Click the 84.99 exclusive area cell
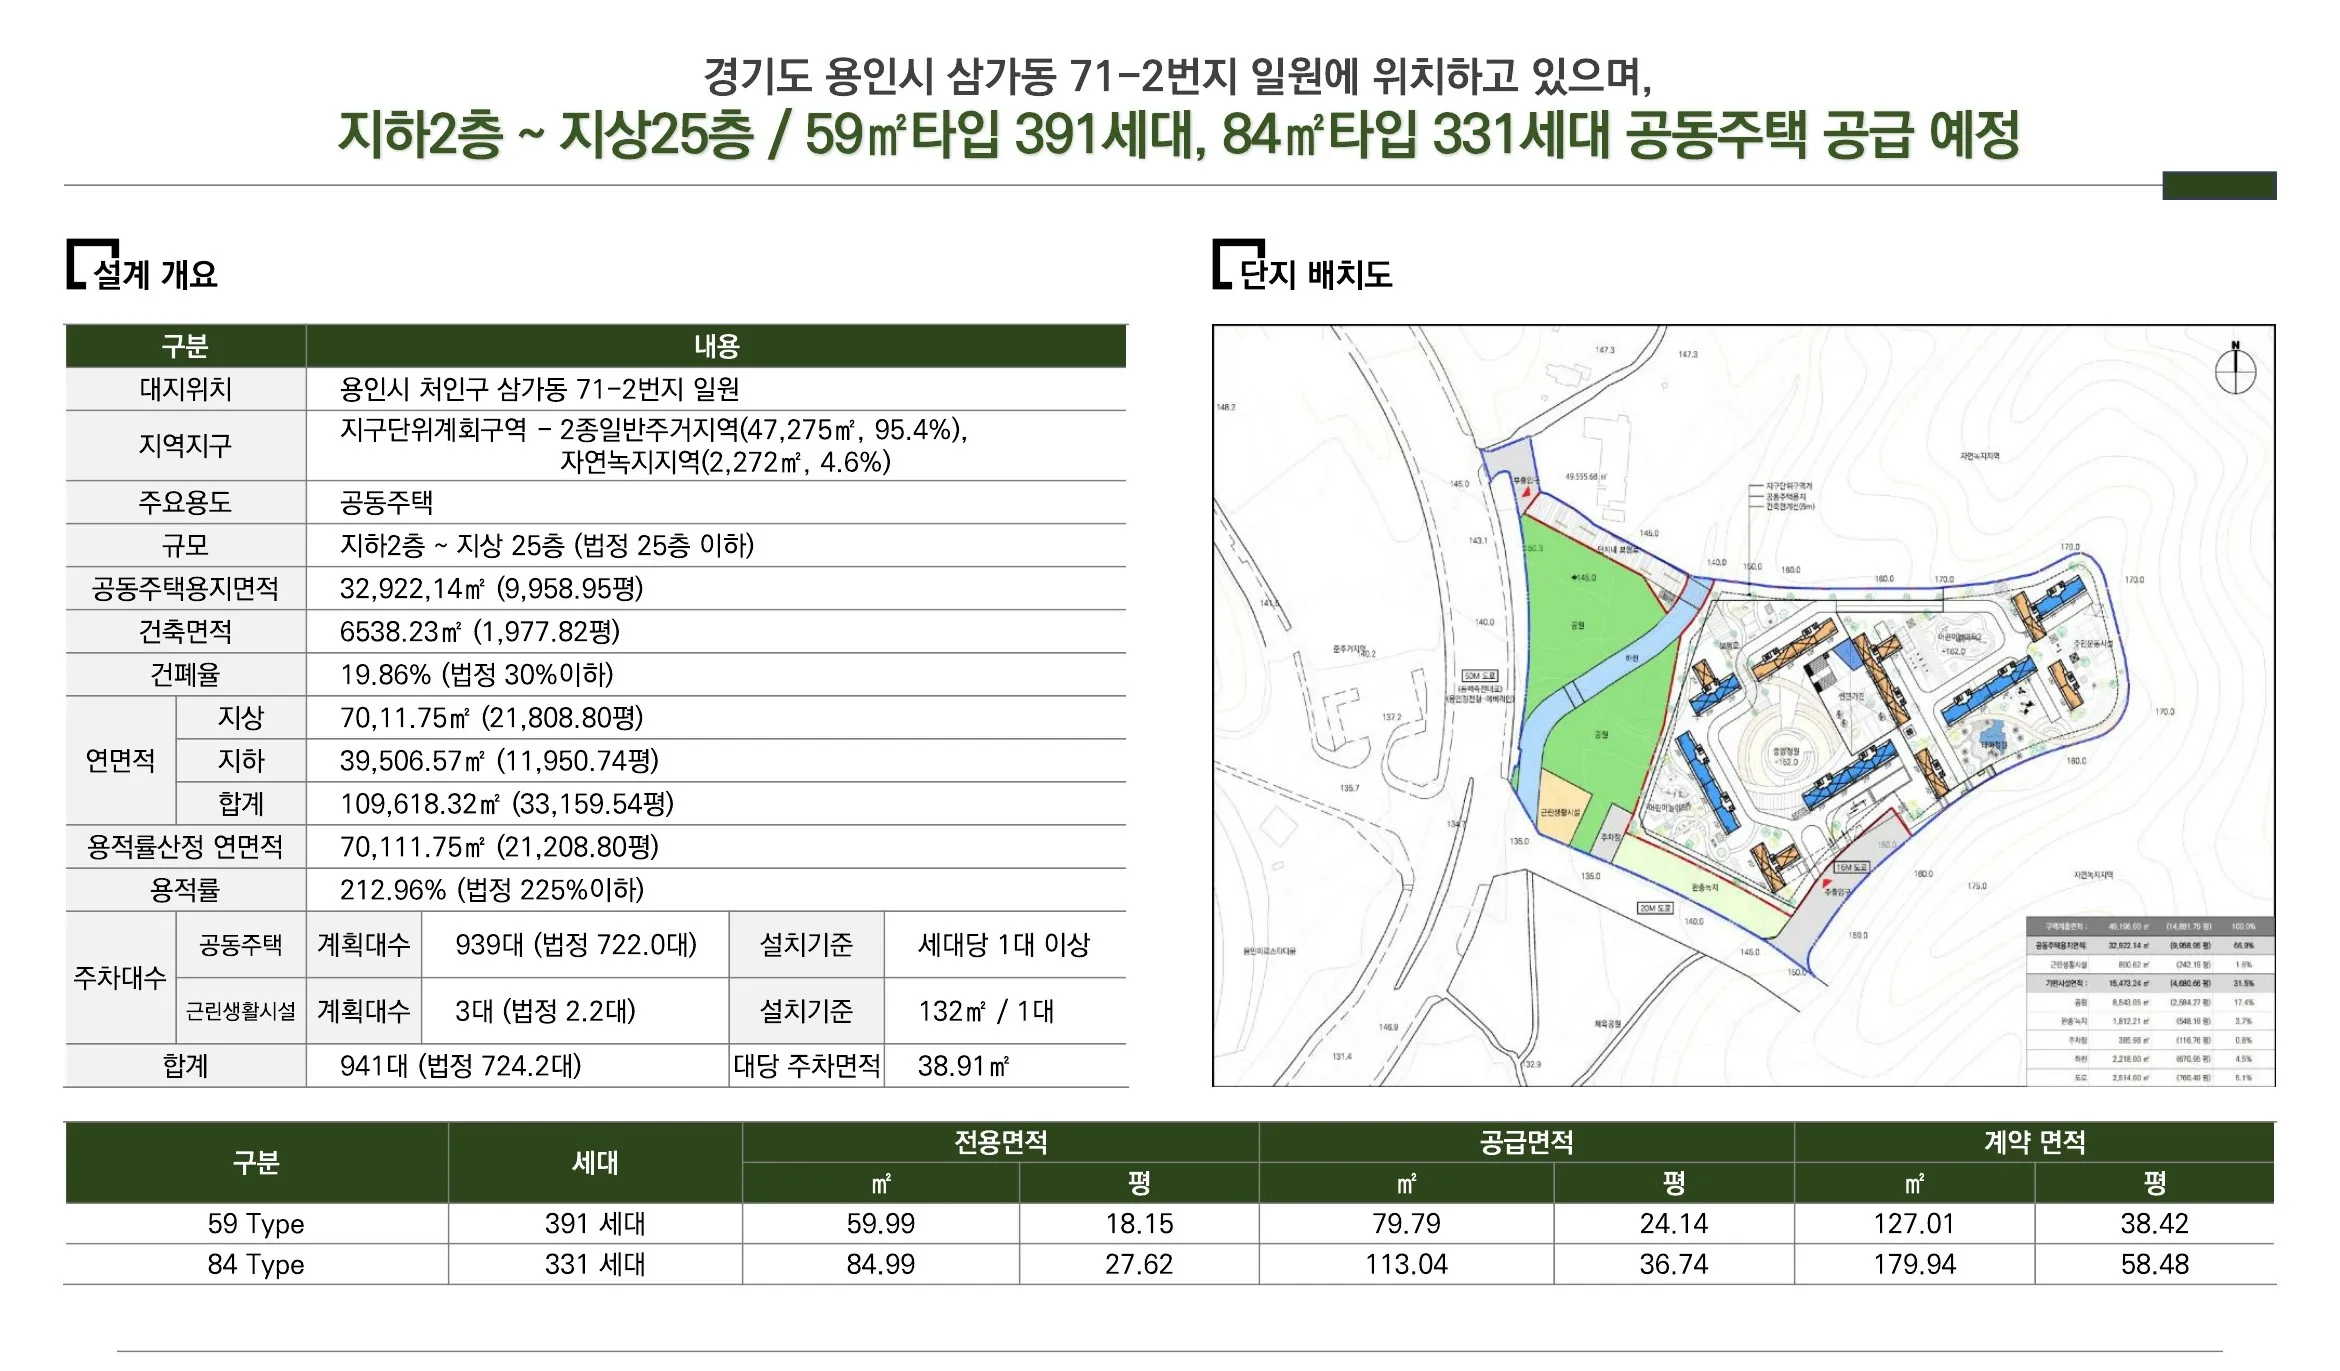 [x=881, y=1264]
